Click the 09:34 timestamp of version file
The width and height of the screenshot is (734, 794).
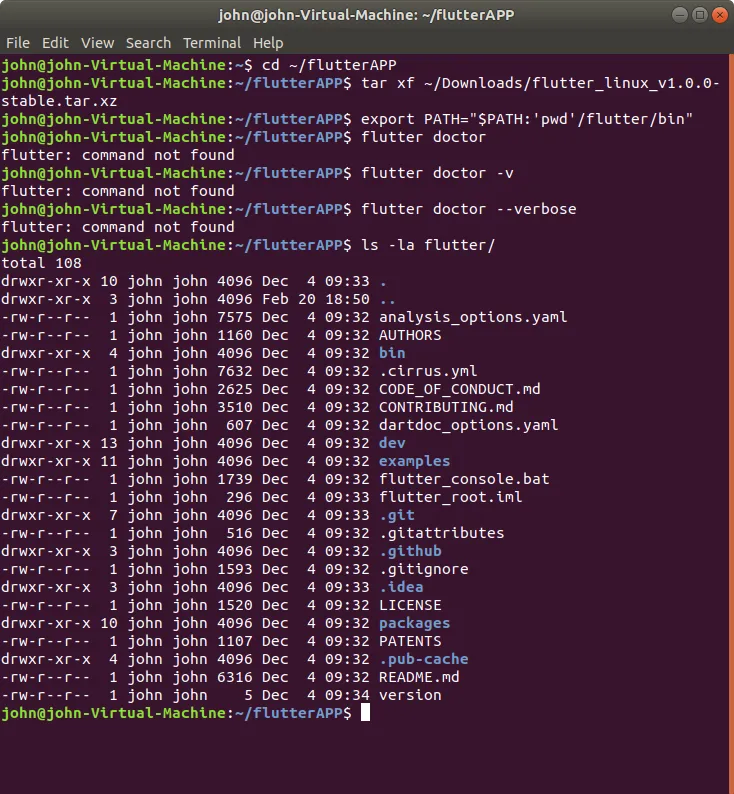(x=347, y=695)
